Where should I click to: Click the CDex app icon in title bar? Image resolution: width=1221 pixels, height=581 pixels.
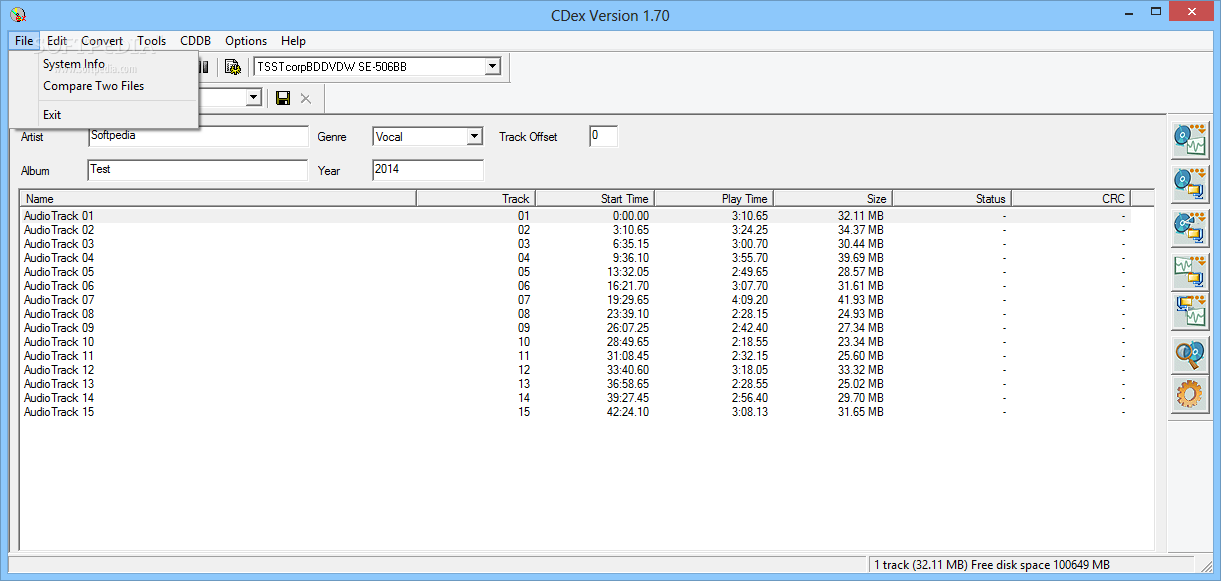(18, 14)
